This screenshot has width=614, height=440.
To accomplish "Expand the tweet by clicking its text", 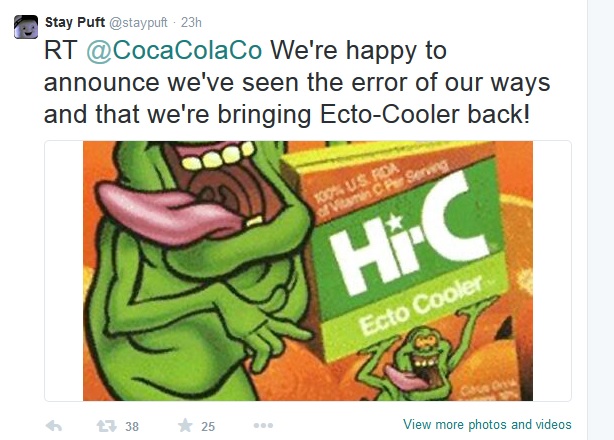I will click(x=297, y=82).
